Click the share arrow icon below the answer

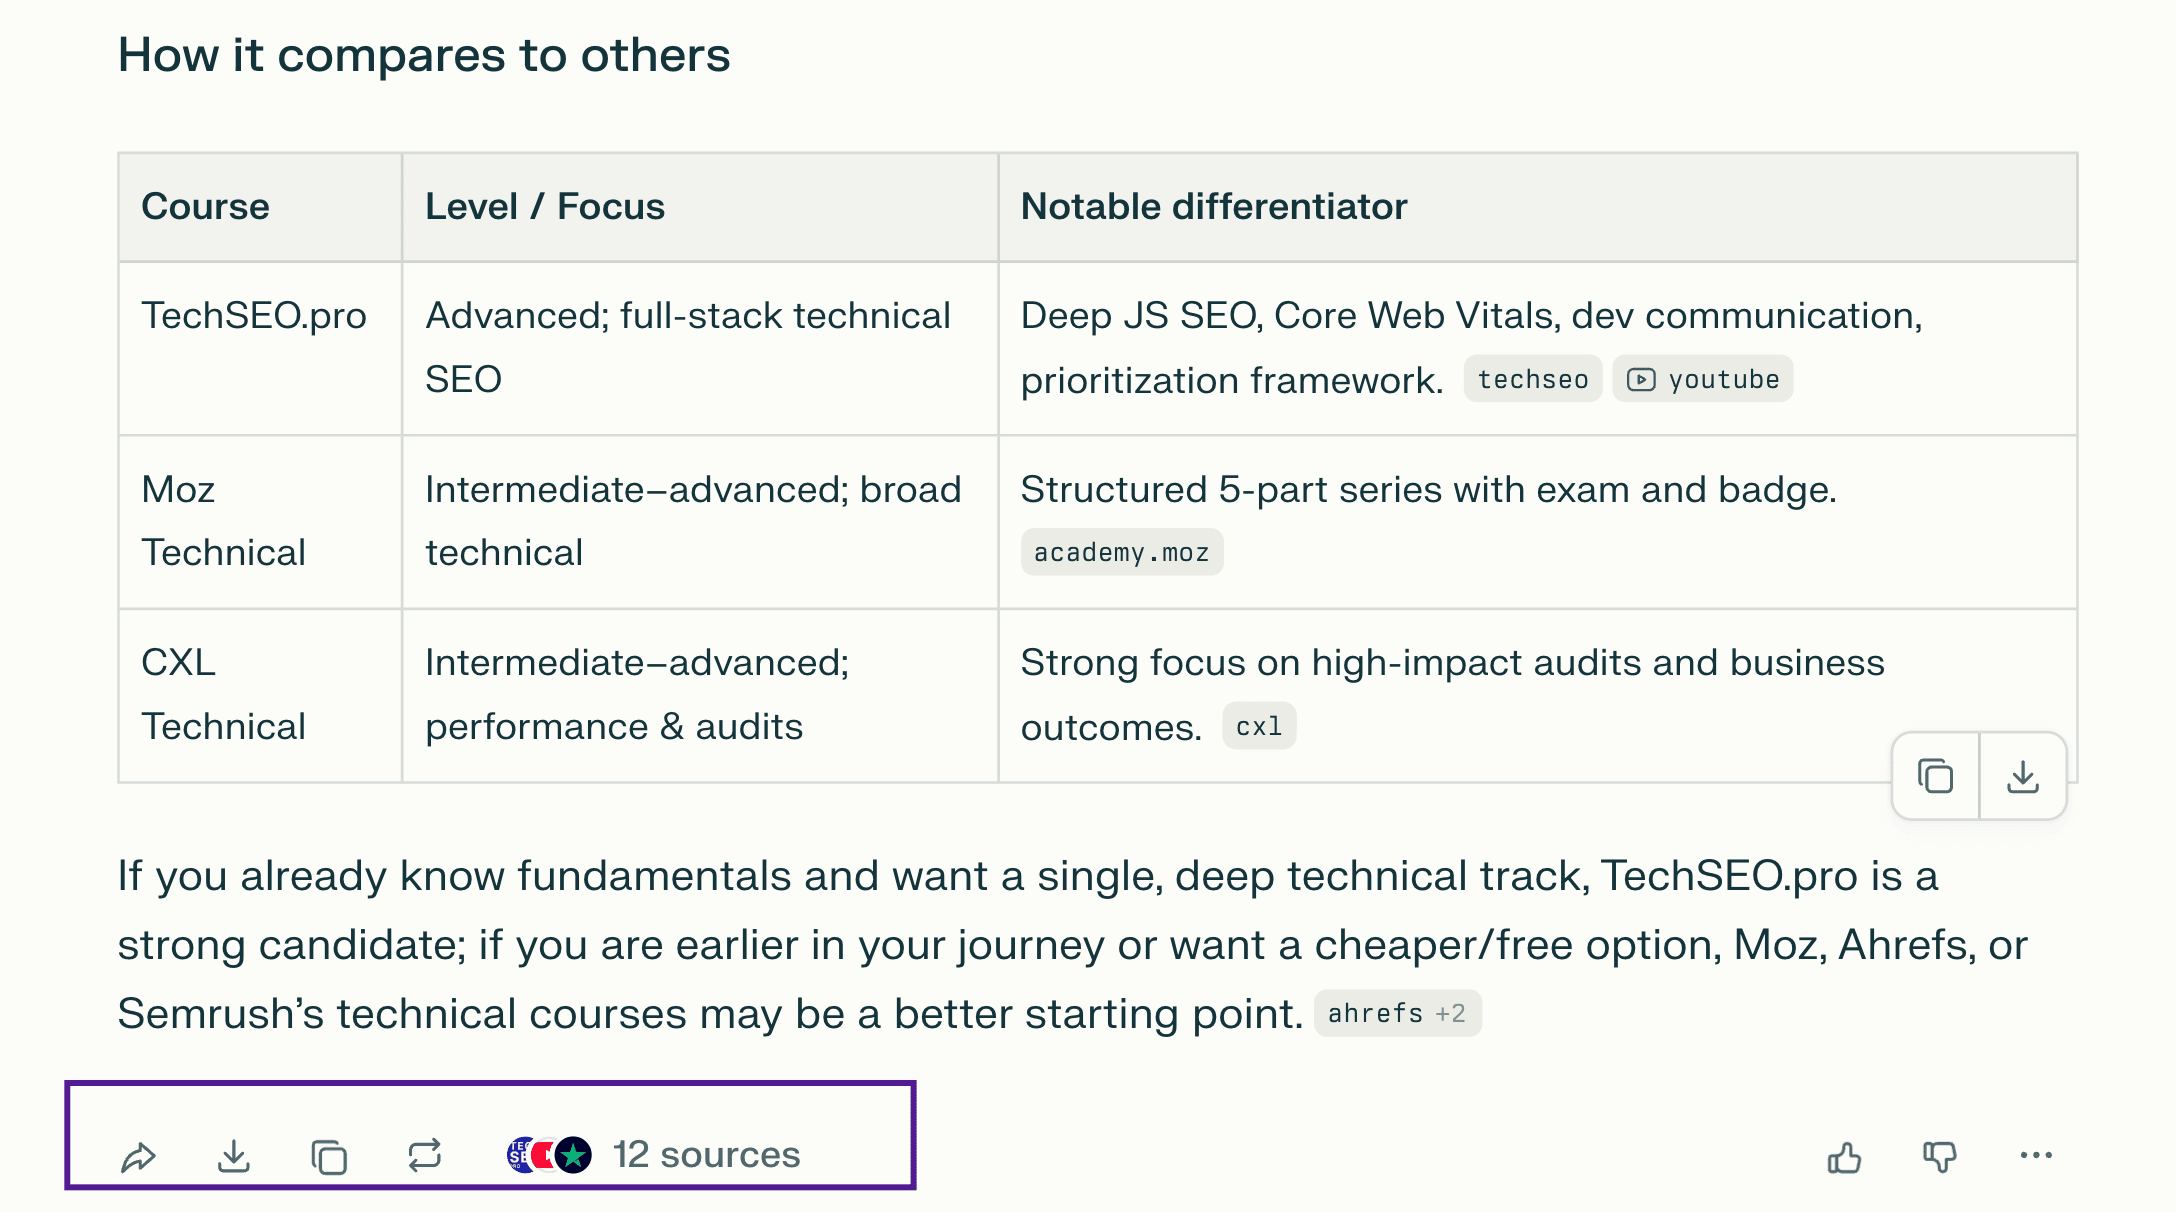(138, 1157)
